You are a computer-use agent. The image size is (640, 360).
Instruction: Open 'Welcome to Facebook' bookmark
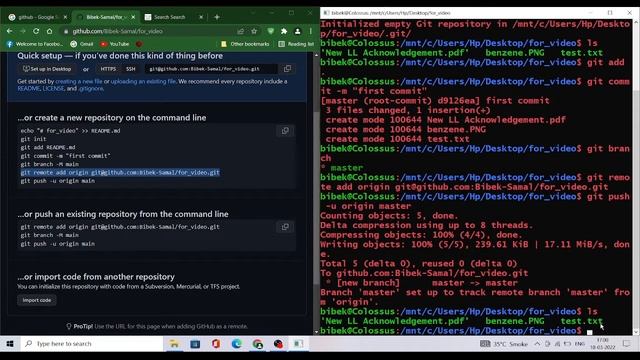click(x=35, y=44)
